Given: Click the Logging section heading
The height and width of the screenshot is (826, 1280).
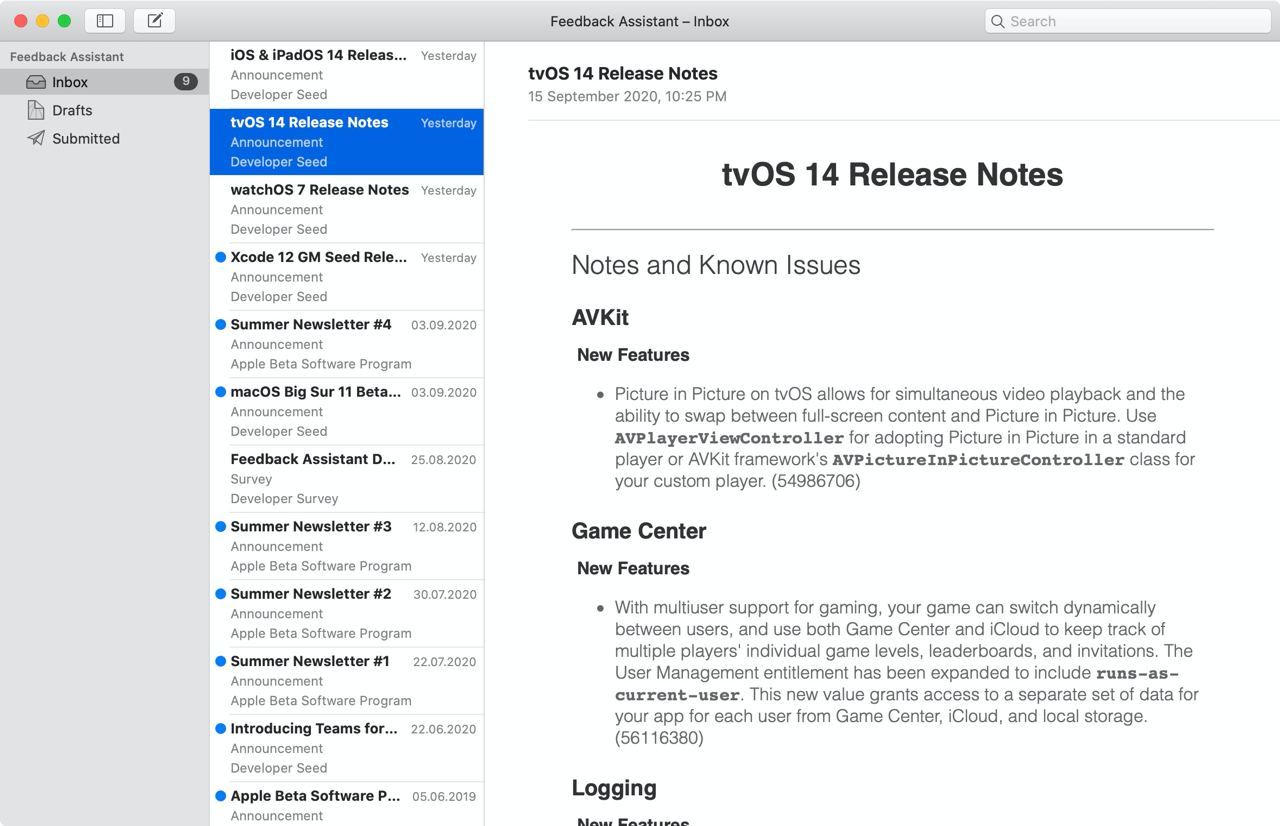Looking at the screenshot, I should 614,788.
